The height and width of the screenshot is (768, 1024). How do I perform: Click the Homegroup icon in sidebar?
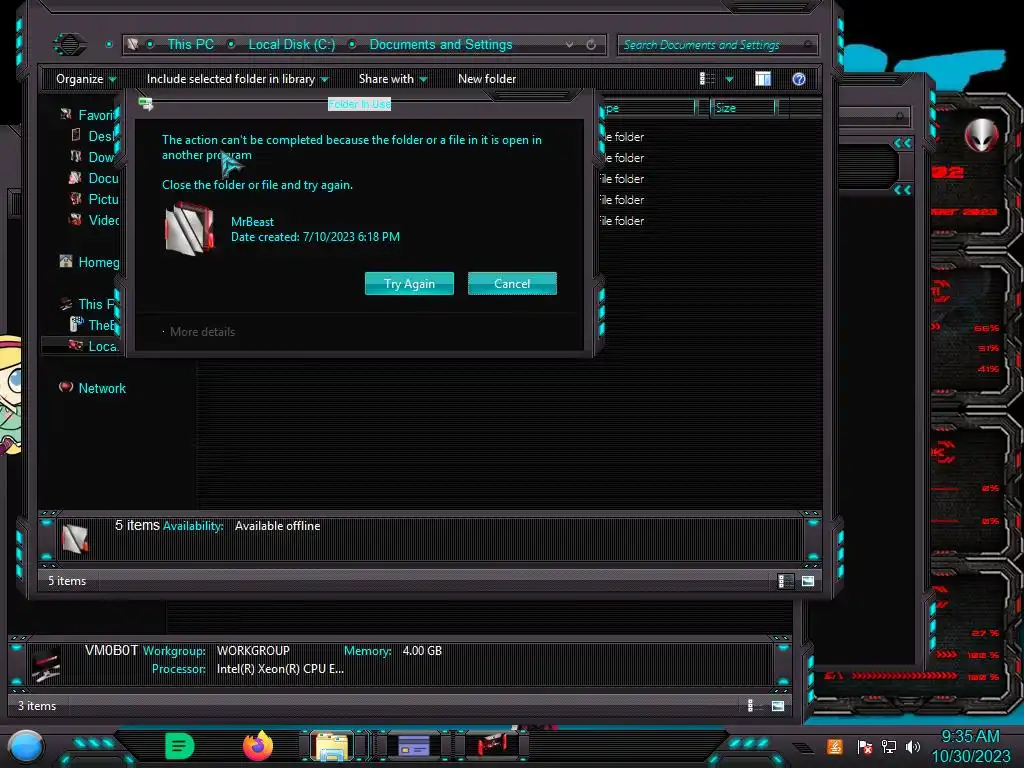click(x=66, y=262)
